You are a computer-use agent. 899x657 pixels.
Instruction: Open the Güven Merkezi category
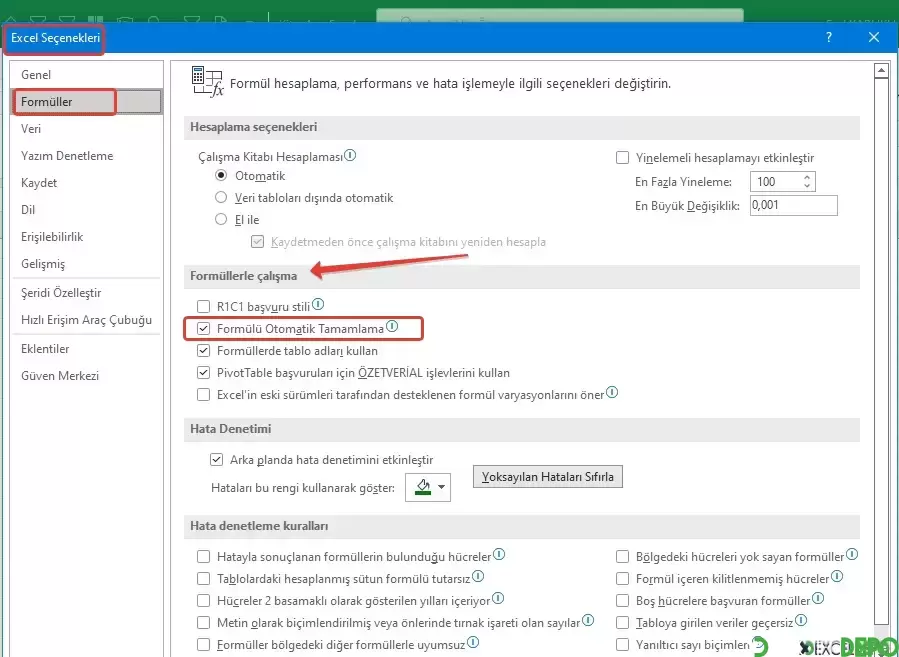(86, 376)
